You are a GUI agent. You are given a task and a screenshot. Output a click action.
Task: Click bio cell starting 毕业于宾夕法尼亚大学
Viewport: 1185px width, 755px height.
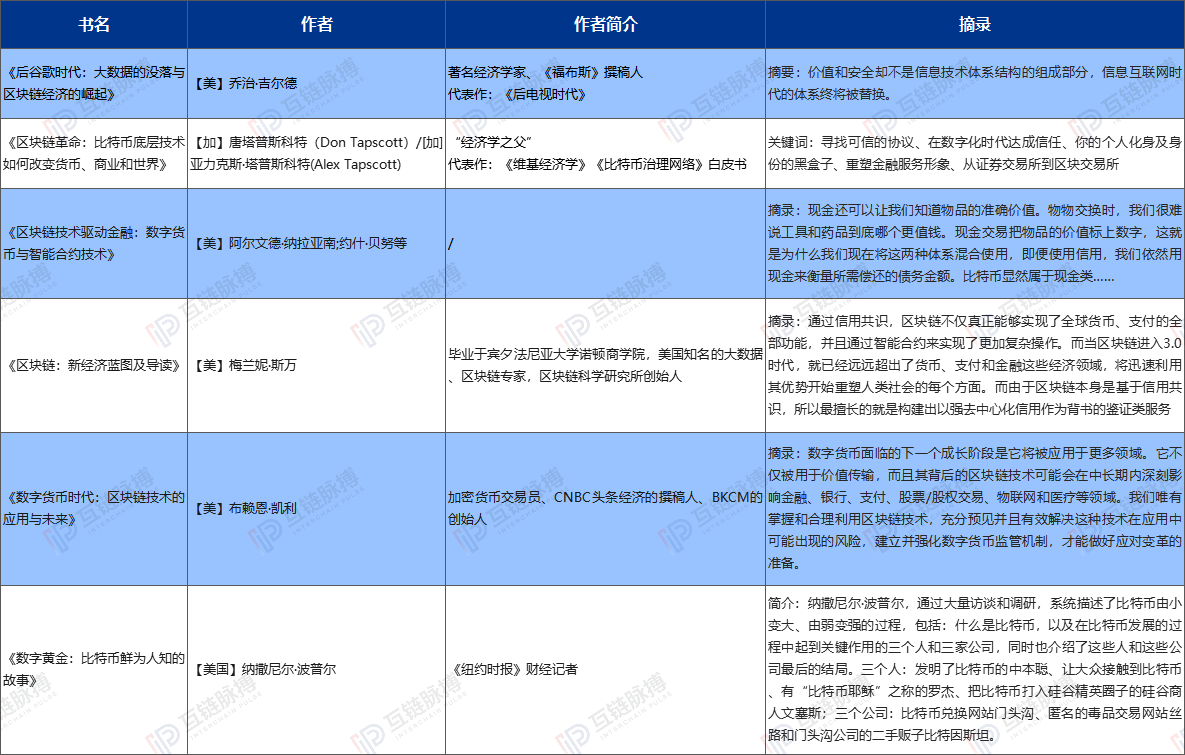coord(605,365)
